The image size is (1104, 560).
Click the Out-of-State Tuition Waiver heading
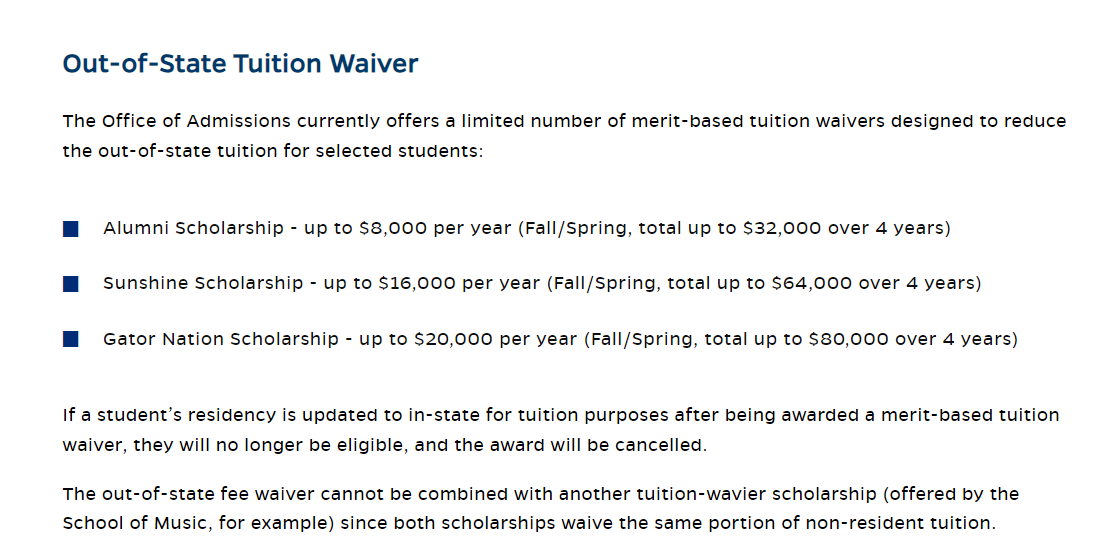pos(240,63)
